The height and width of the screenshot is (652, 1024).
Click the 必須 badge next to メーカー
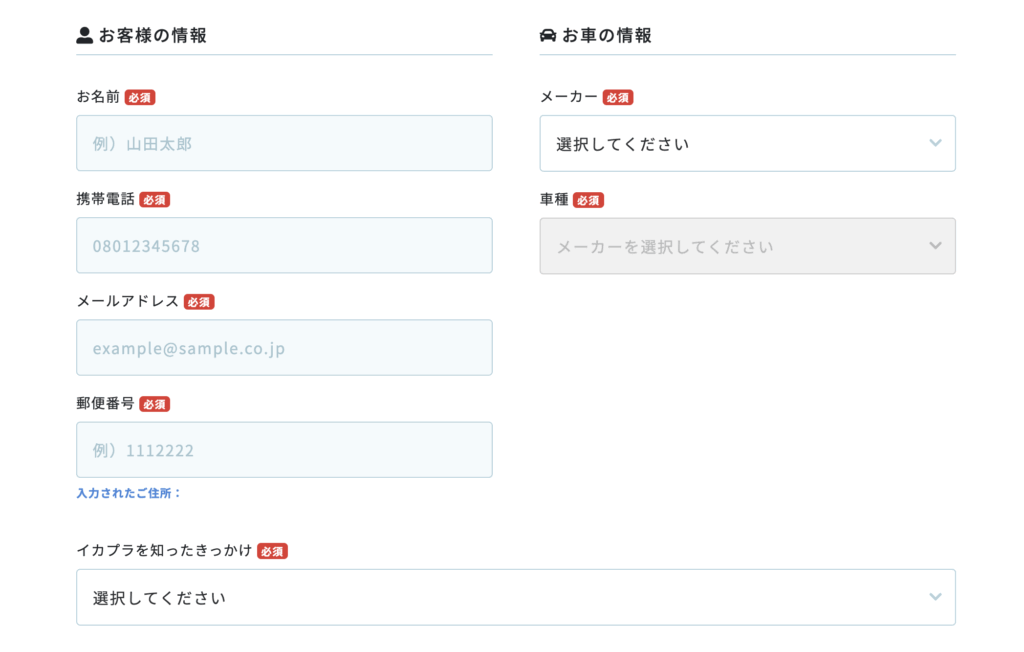(618, 98)
